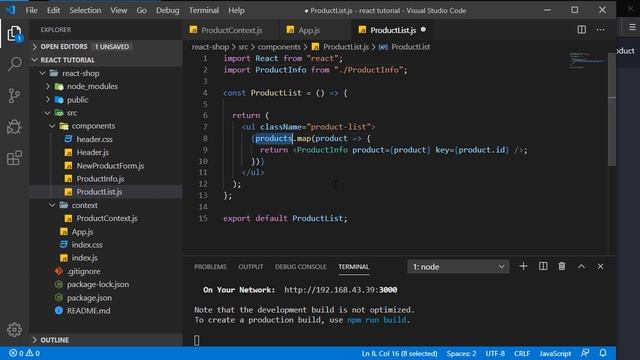Select the terminal dropdown showing 1: node
This screenshot has width=640, height=360.
[x=458, y=267]
